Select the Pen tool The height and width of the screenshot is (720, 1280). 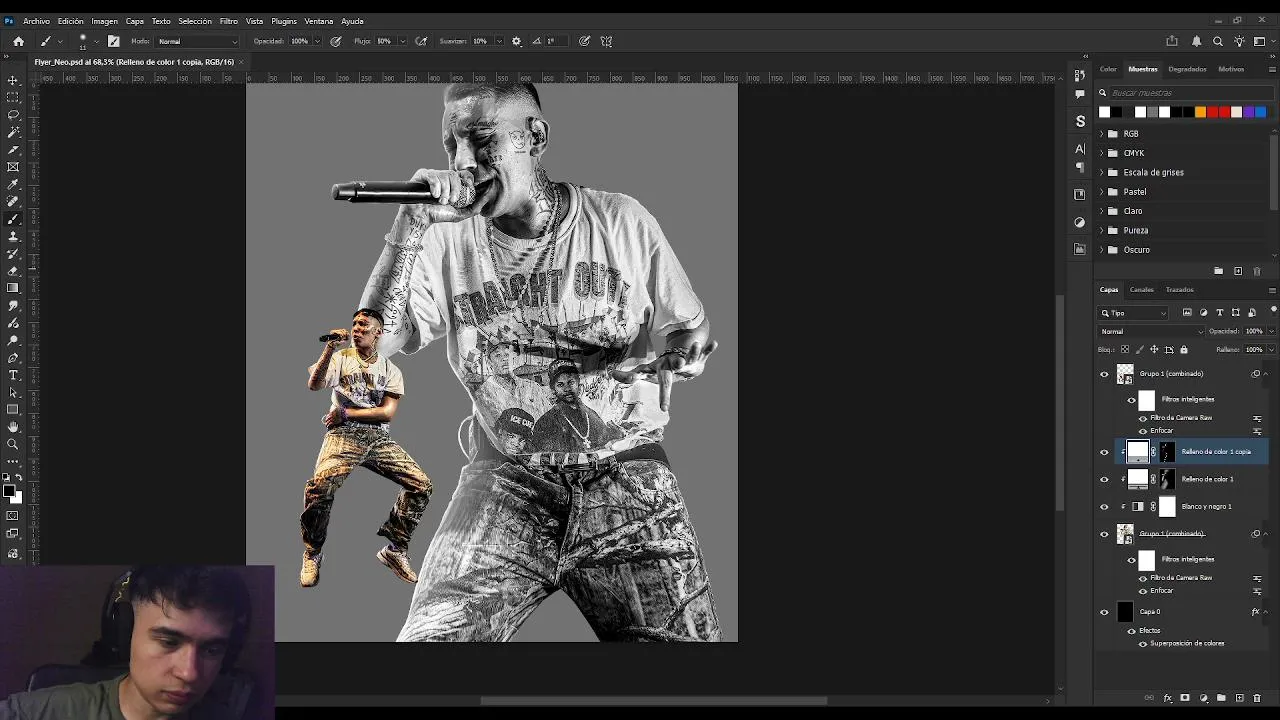(x=13, y=358)
